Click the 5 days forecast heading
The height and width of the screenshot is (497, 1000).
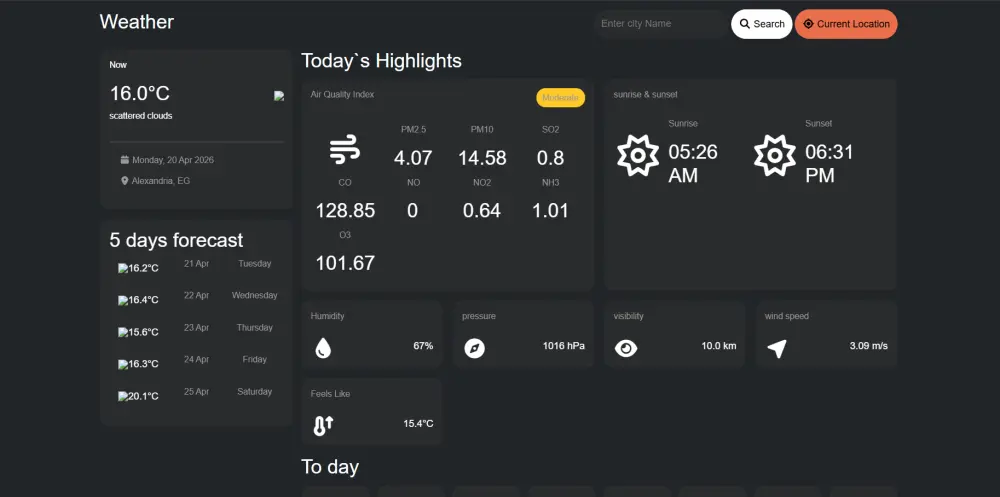pos(176,241)
